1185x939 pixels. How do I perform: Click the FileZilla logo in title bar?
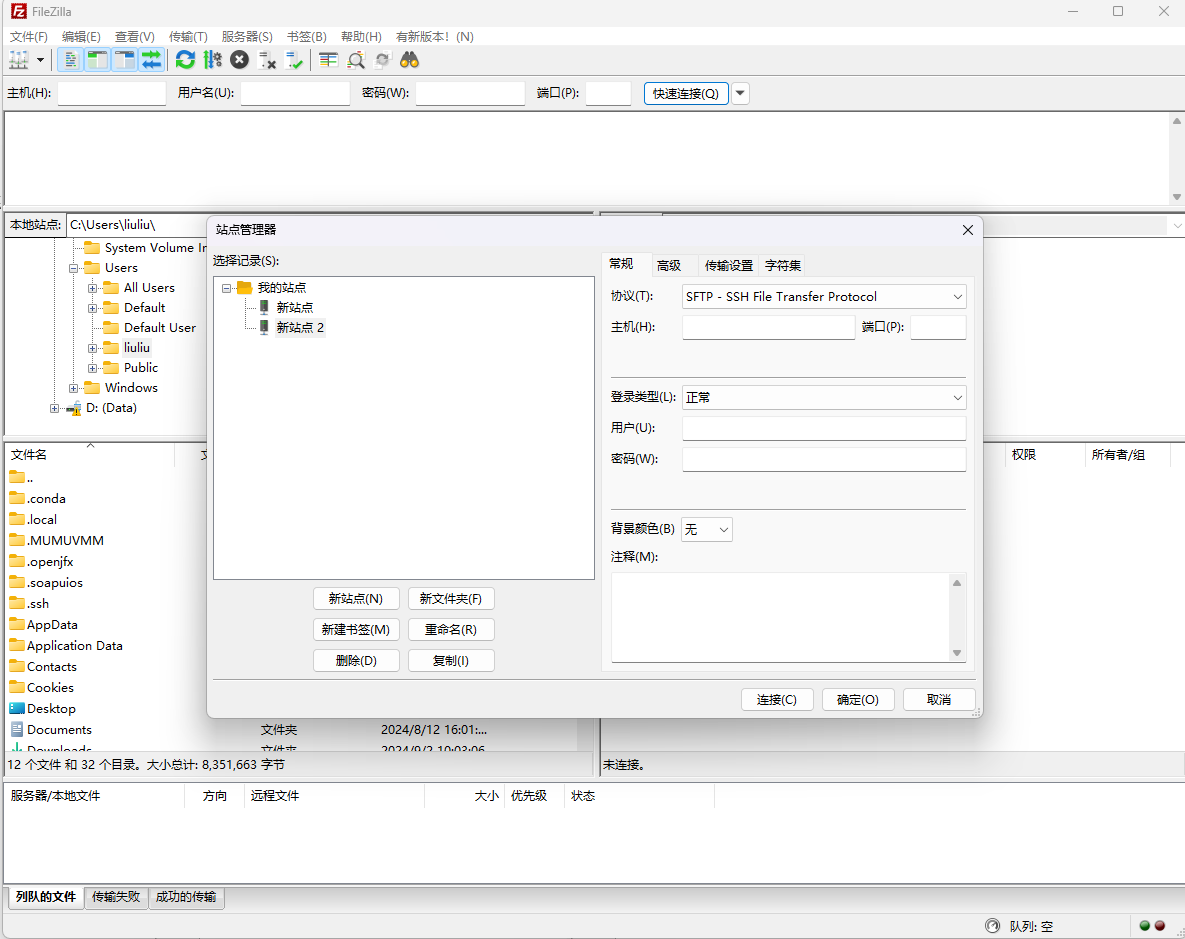pos(19,11)
